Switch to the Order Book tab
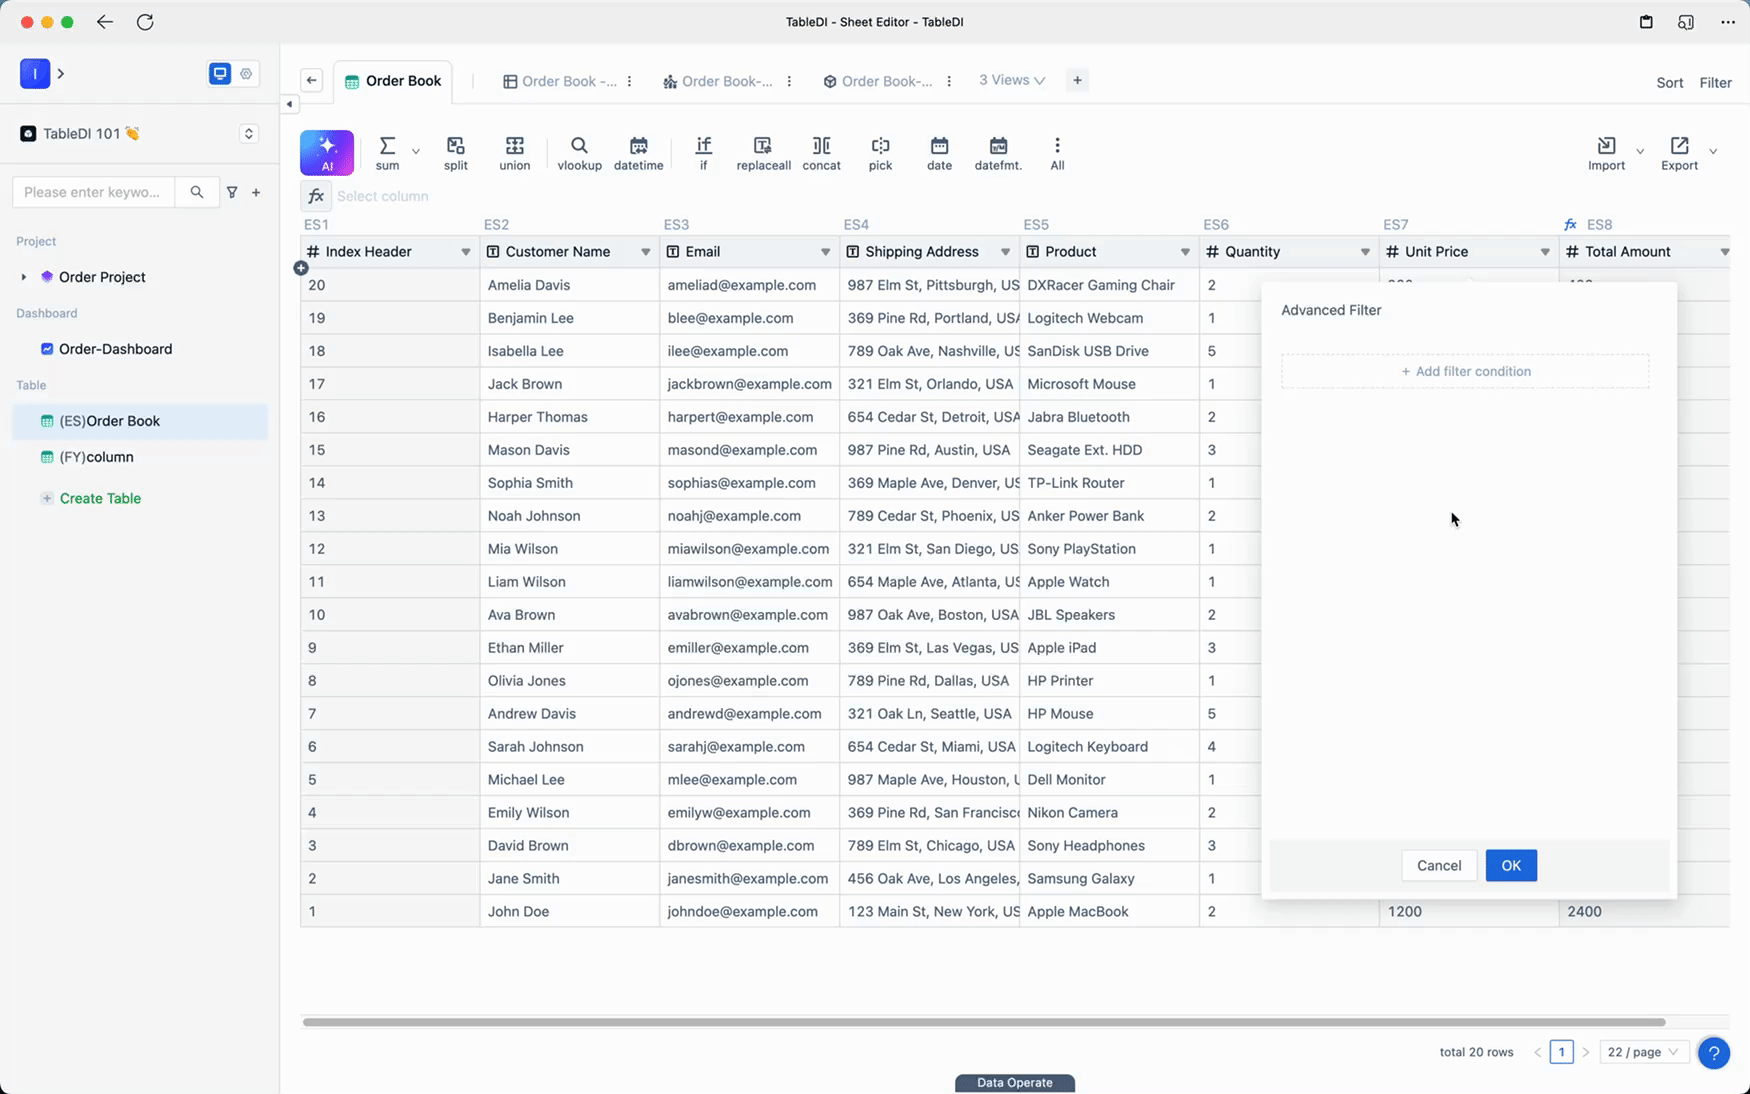Image resolution: width=1750 pixels, height=1094 pixels. click(393, 81)
